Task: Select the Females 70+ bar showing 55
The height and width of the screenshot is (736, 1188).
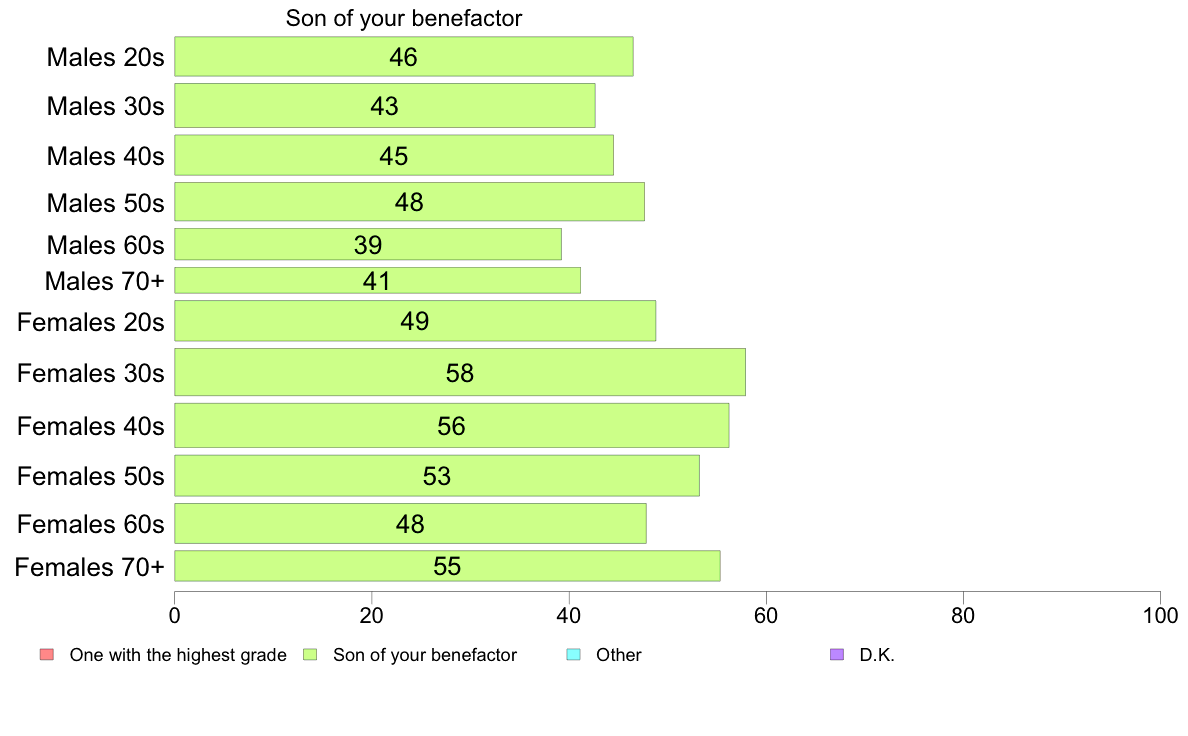Action: [447, 566]
